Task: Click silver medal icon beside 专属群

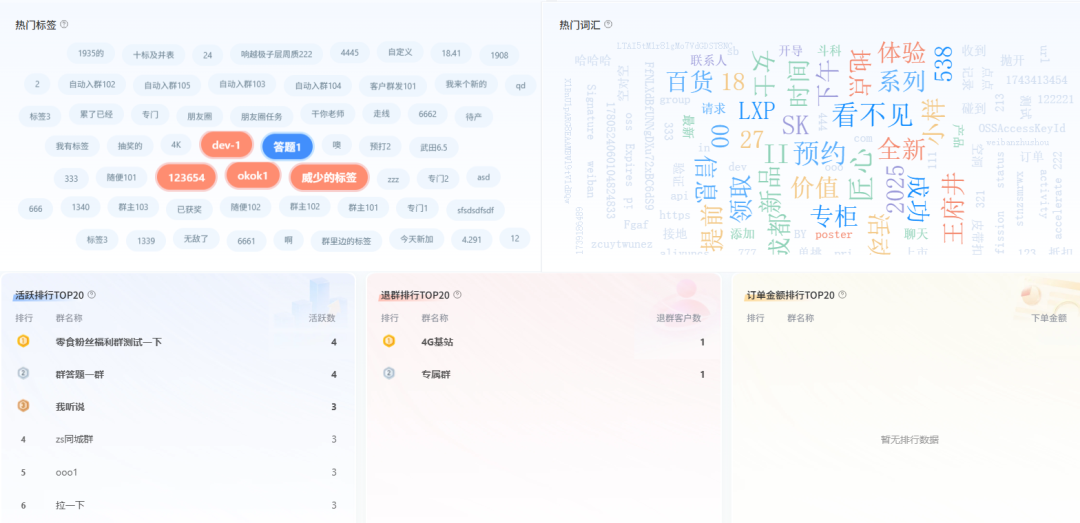Action: pyautogui.click(x=389, y=374)
